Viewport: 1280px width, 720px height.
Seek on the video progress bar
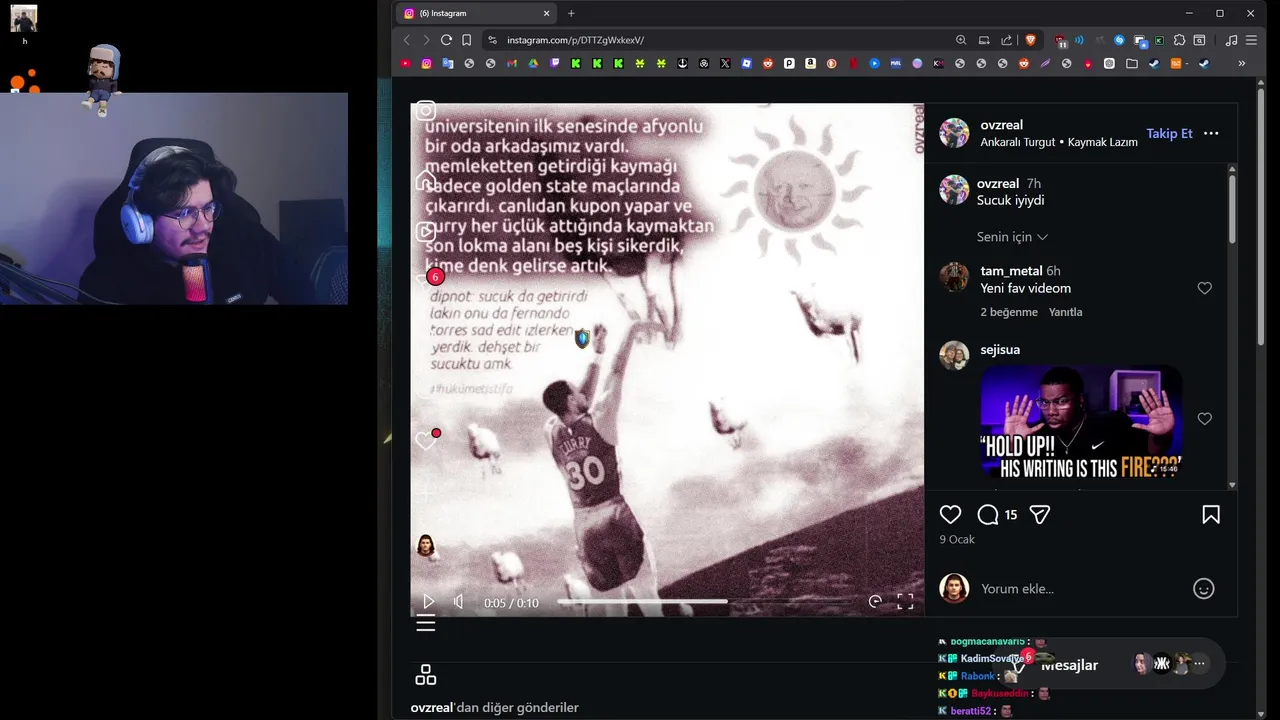click(x=705, y=602)
